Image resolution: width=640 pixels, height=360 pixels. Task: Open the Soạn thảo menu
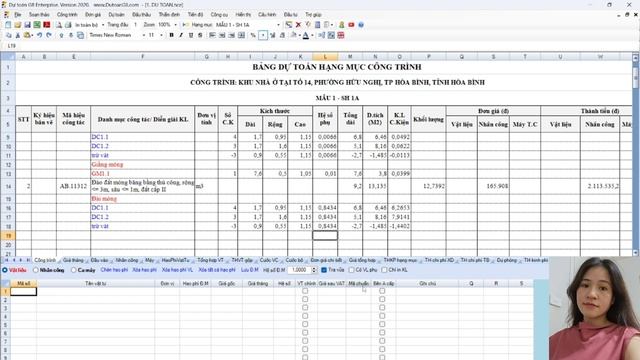click(x=39, y=15)
